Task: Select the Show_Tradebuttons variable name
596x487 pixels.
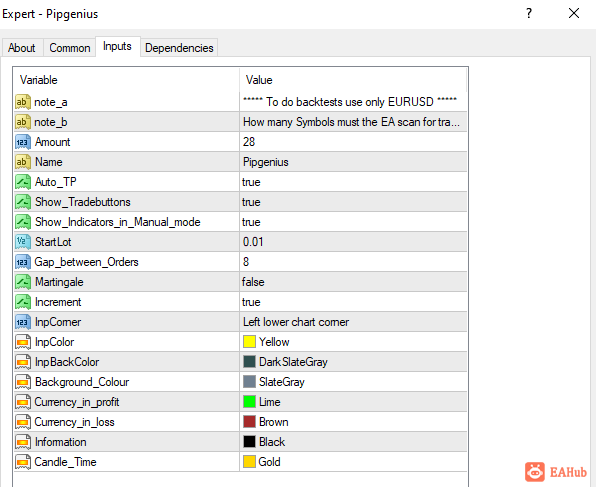Action: click(x=82, y=202)
